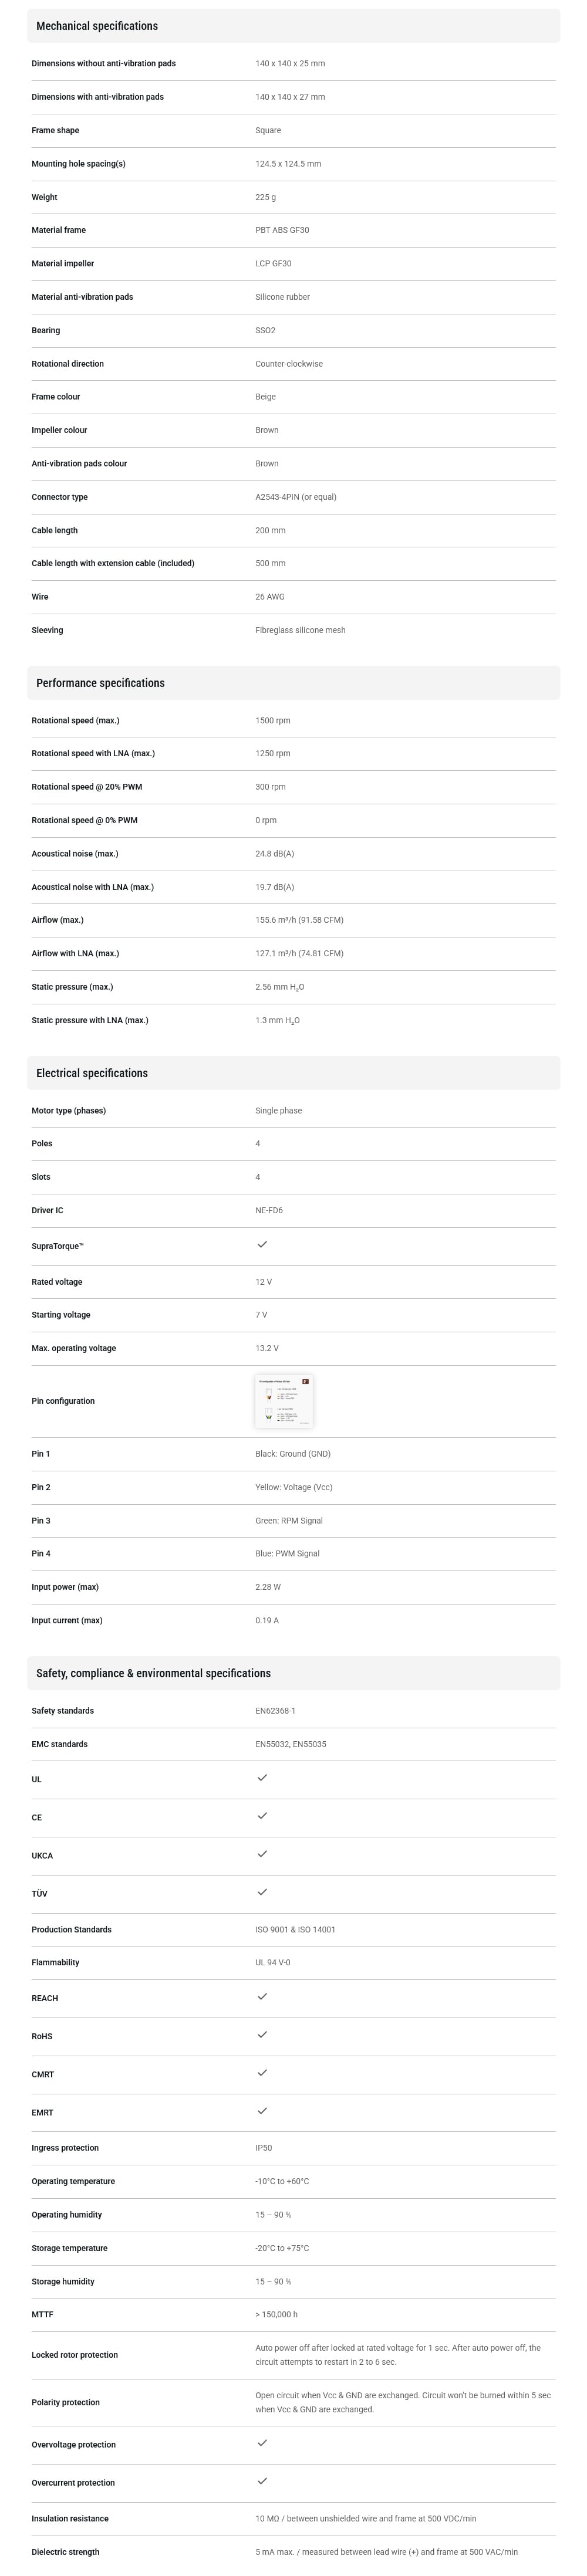Toggle the Electrical specifications section header

(293, 1073)
